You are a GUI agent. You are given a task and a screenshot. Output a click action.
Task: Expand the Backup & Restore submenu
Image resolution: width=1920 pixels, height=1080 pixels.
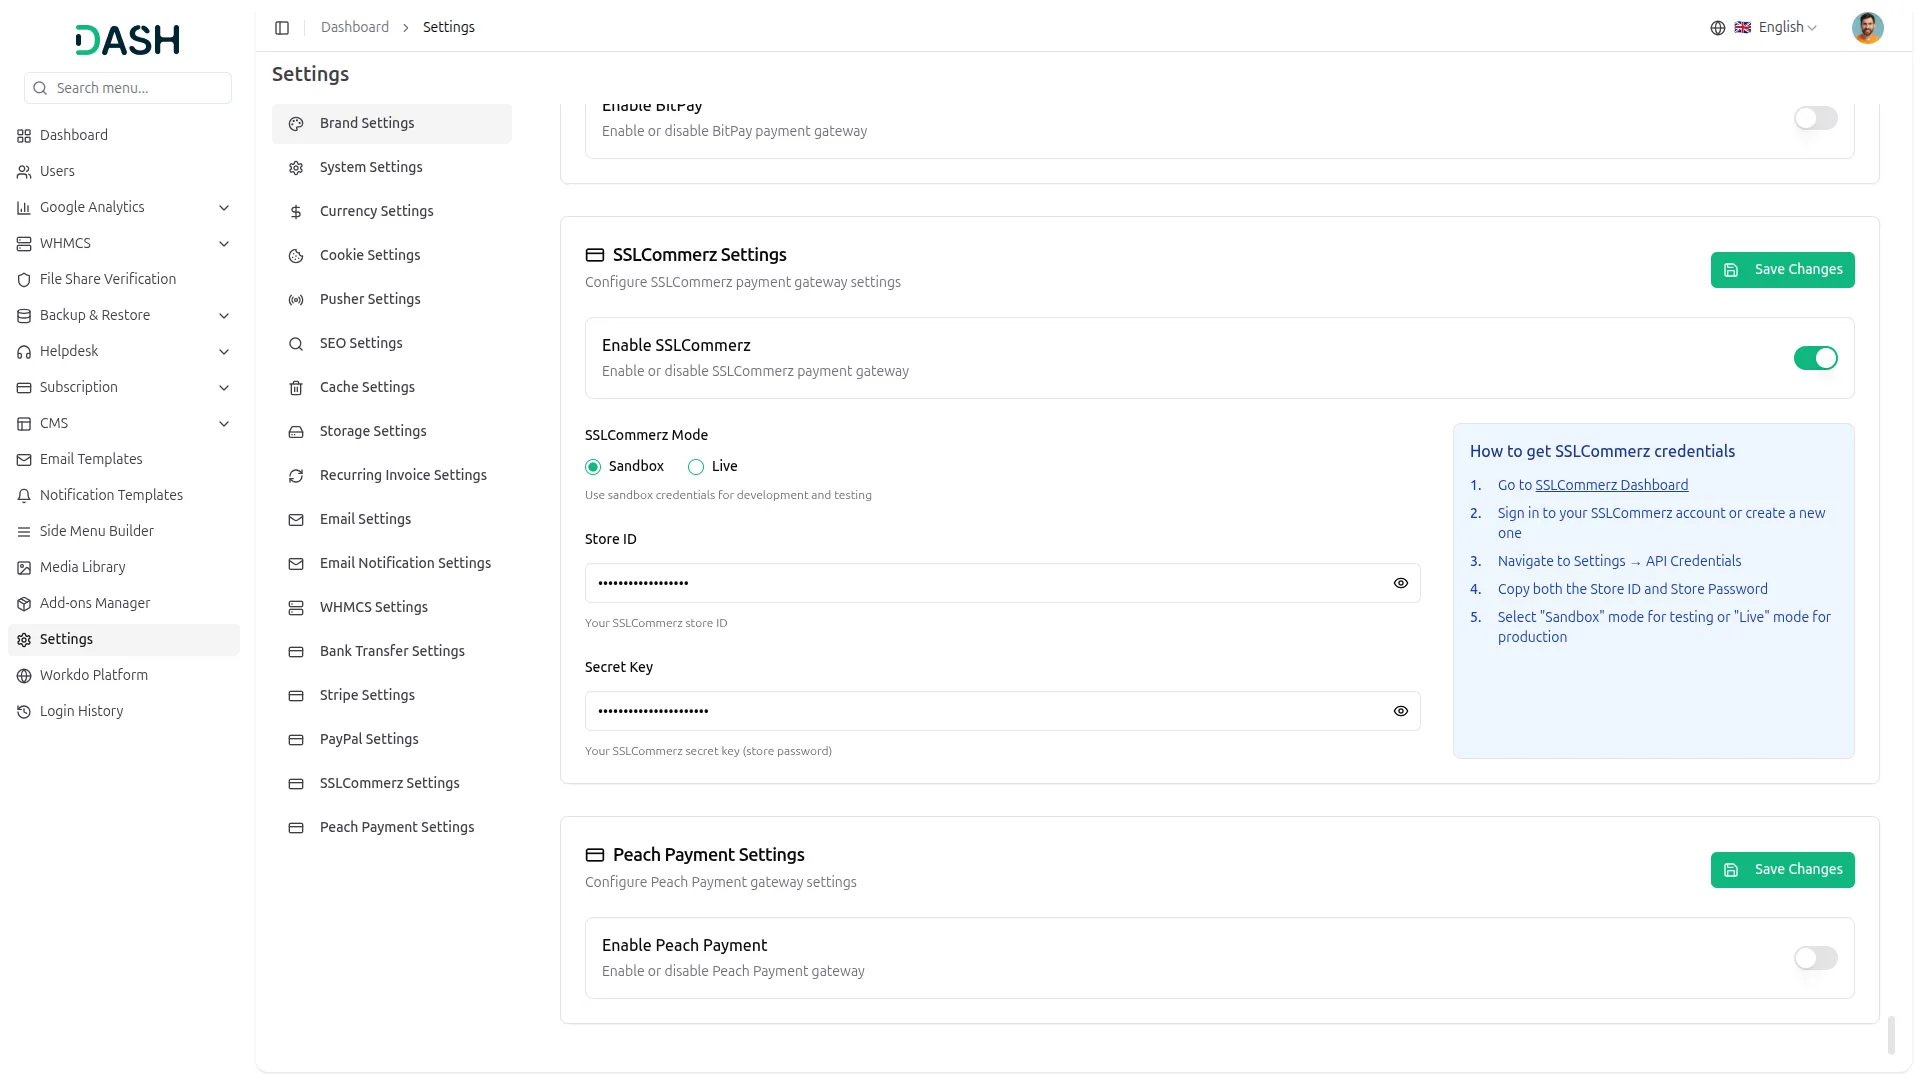(x=224, y=316)
